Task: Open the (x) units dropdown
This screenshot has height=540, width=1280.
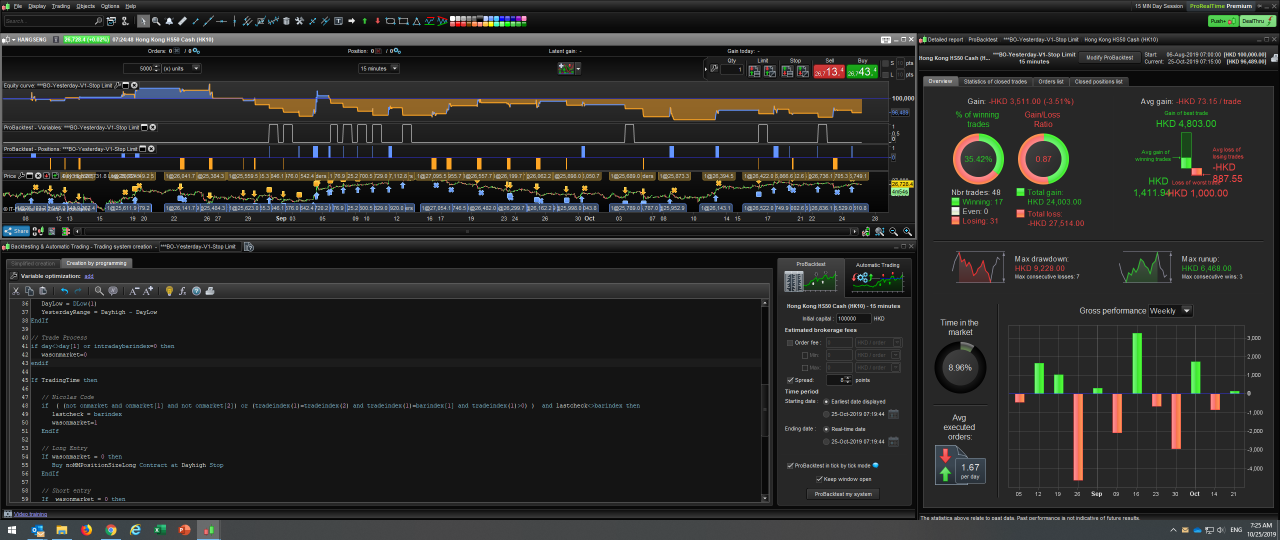Action: click(x=181, y=68)
